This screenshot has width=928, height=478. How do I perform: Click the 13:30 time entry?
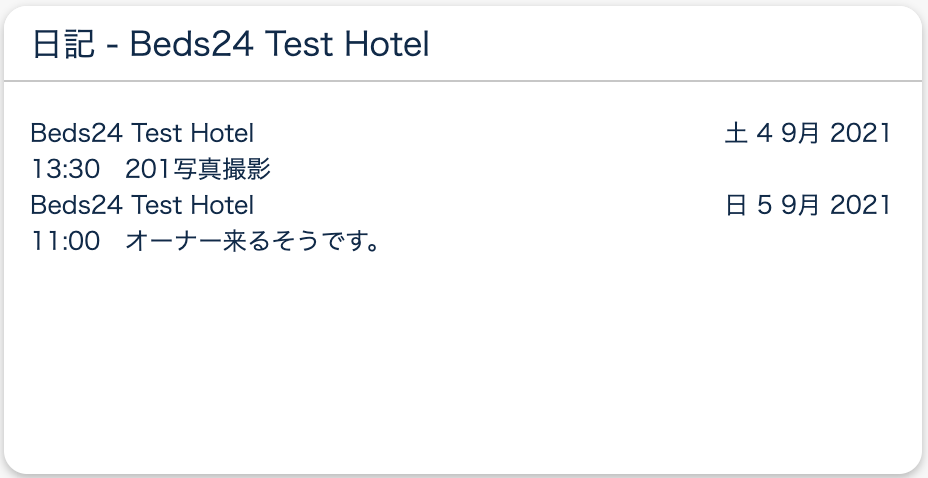(x=65, y=170)
